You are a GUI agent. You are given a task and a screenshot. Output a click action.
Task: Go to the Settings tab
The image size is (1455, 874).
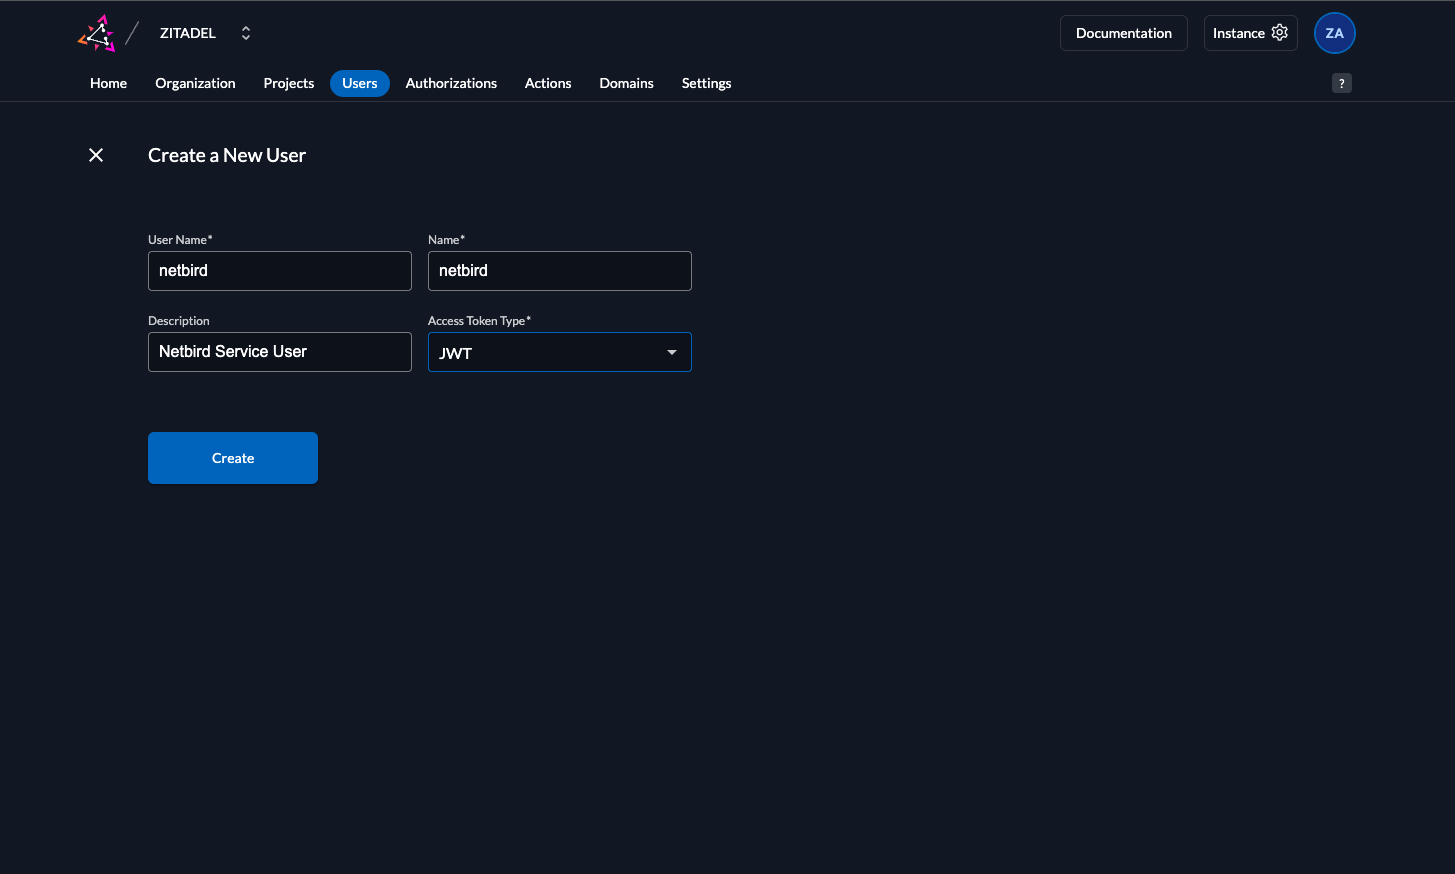click(x=706, y=83)
